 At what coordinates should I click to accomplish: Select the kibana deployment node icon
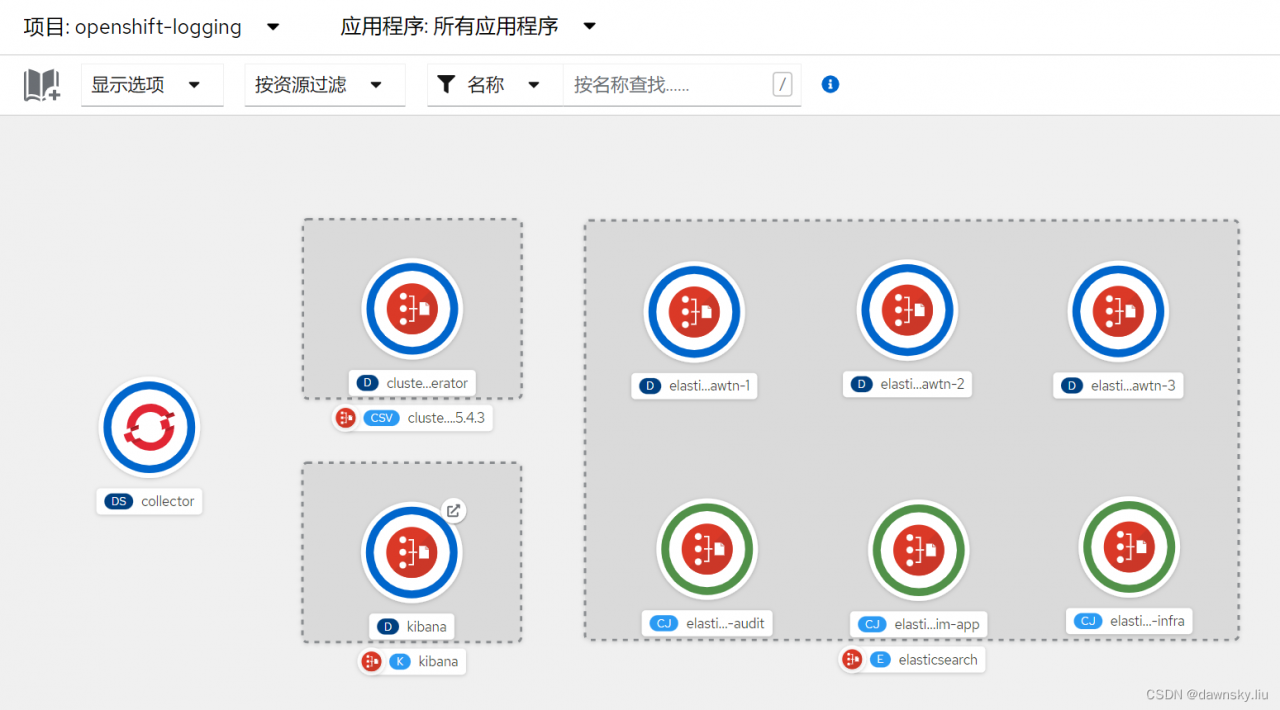coord(411,552)
